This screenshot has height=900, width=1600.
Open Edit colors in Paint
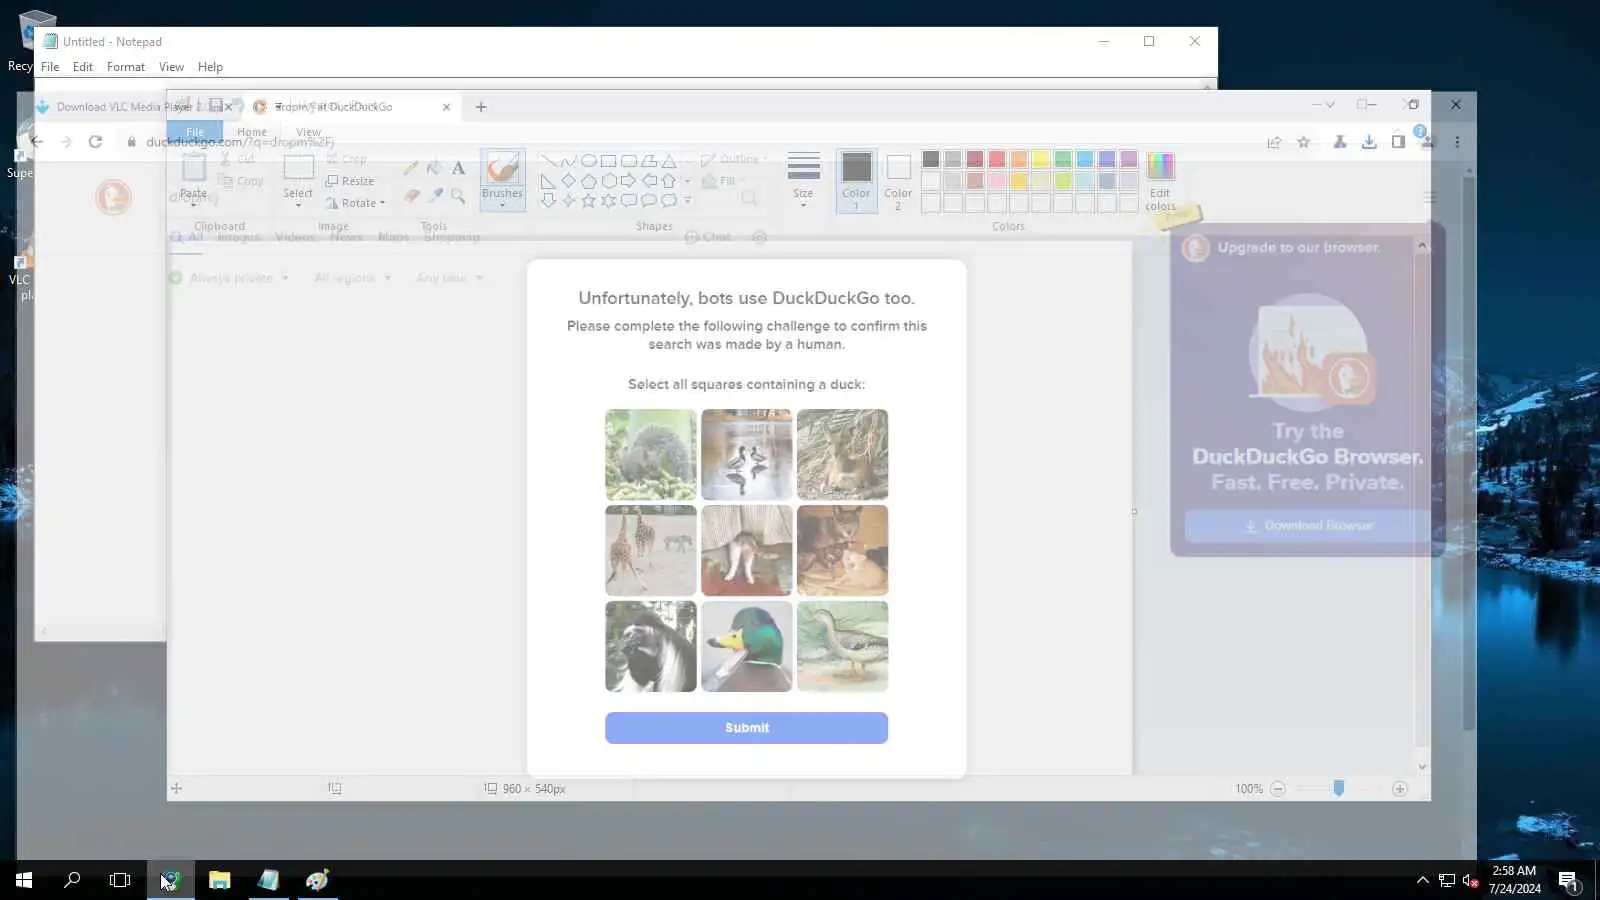[1160, 180]
